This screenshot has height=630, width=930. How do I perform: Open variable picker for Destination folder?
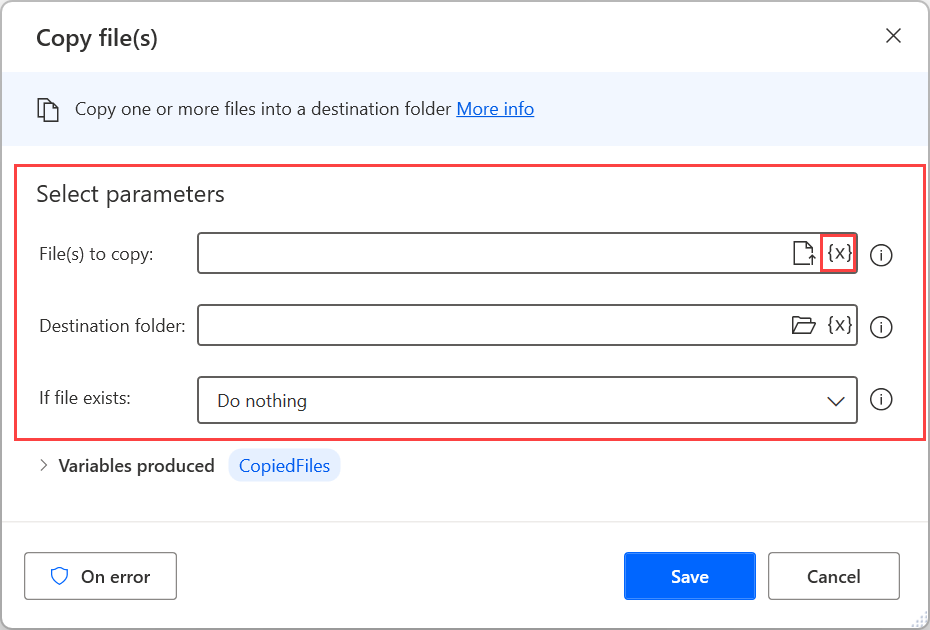(840, 325)
